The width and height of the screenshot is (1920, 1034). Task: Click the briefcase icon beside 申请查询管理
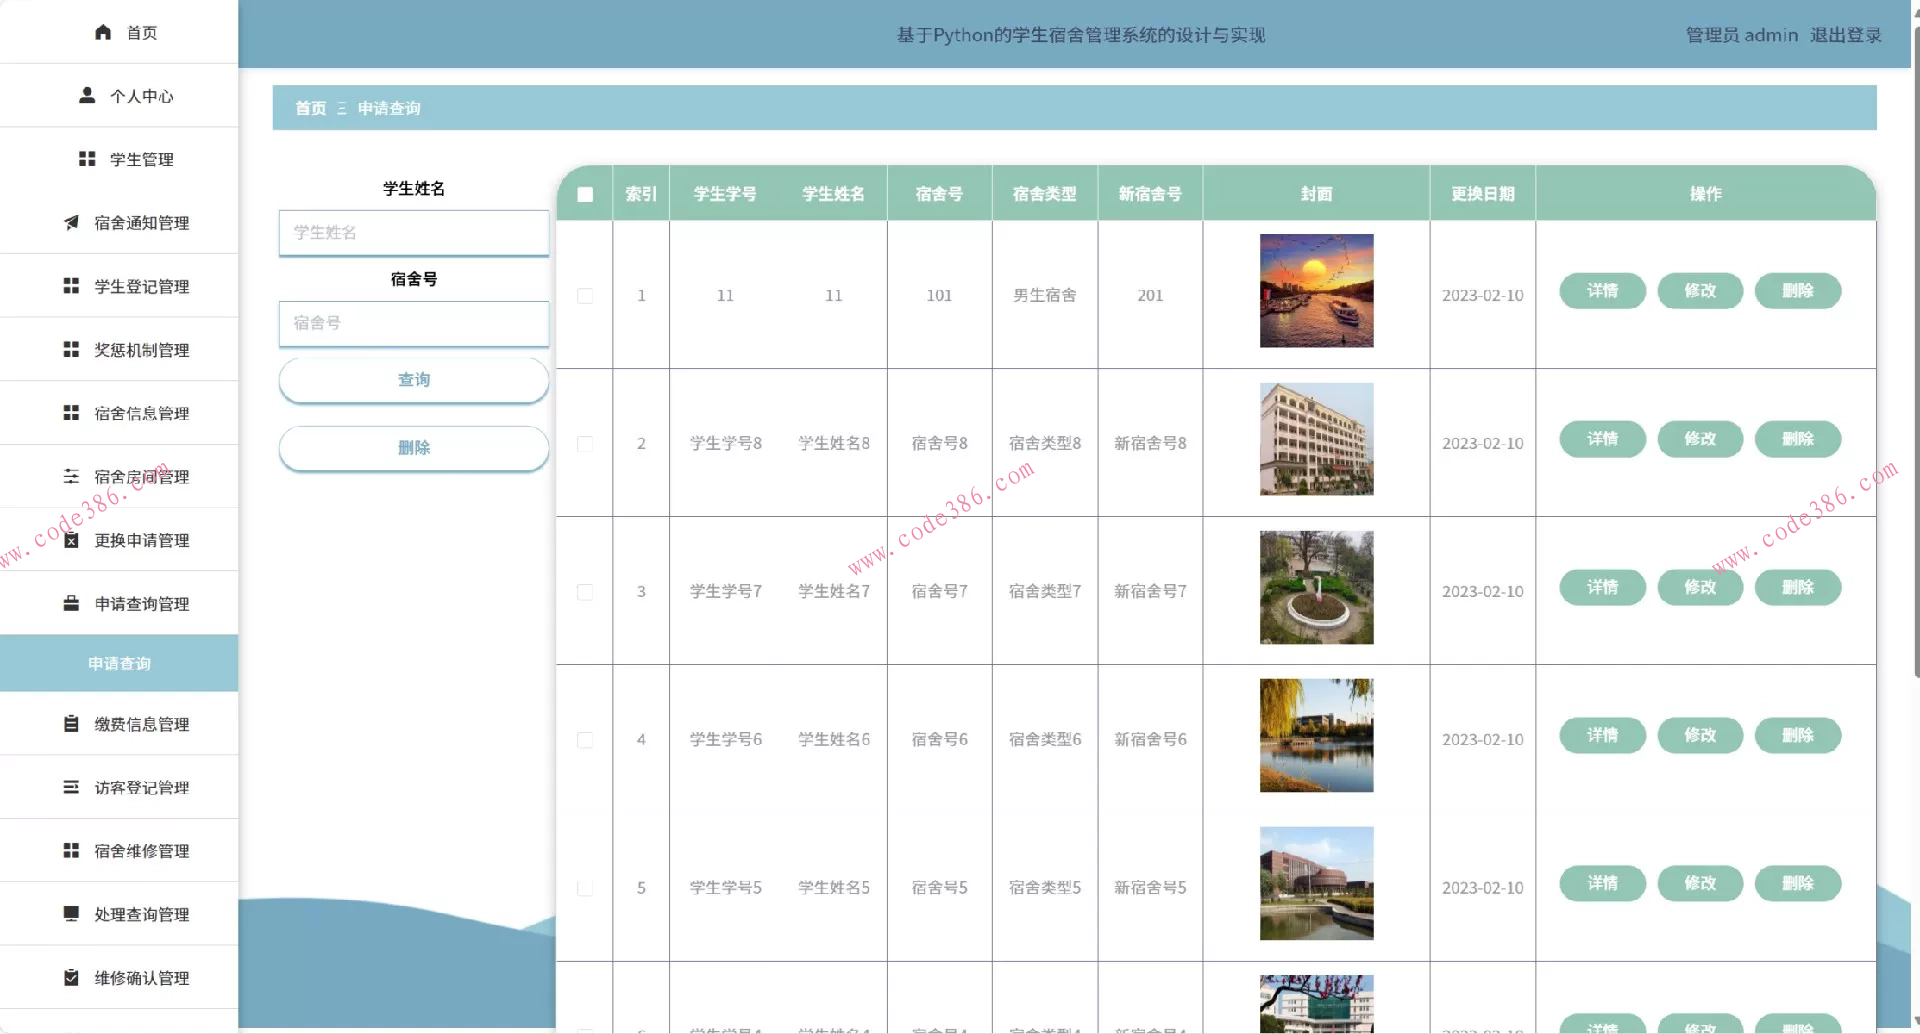(x=71, y=603)
